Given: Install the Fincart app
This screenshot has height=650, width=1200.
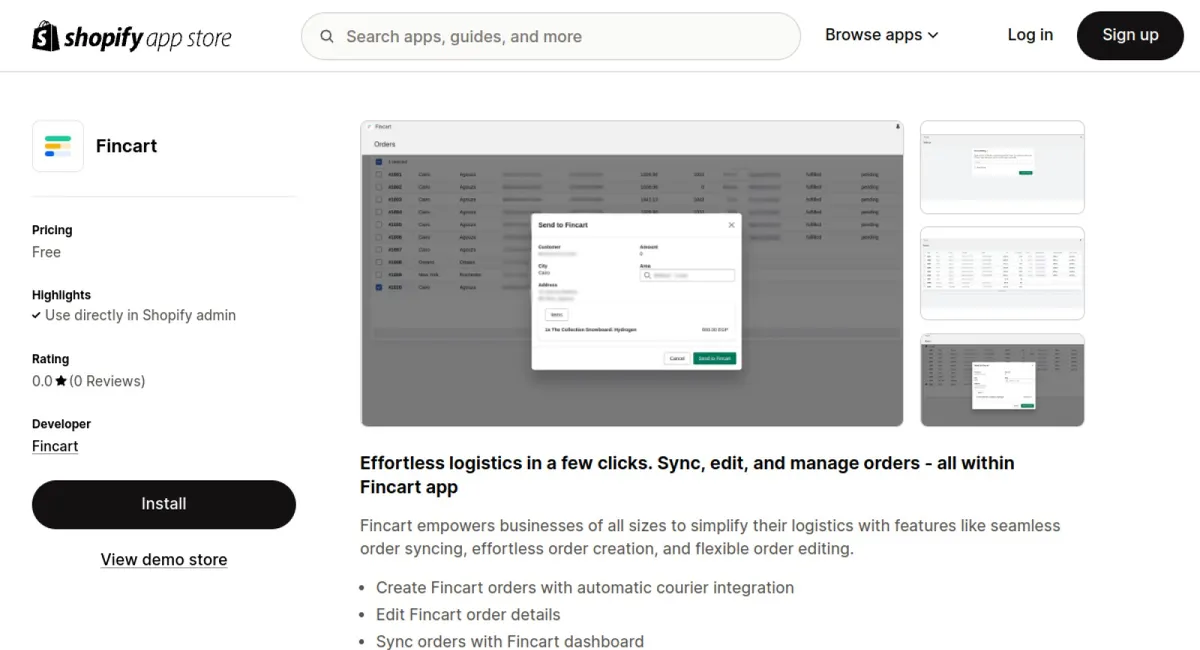Looking at the screenshot, I should pyautogui.click(x=164, y=504).
